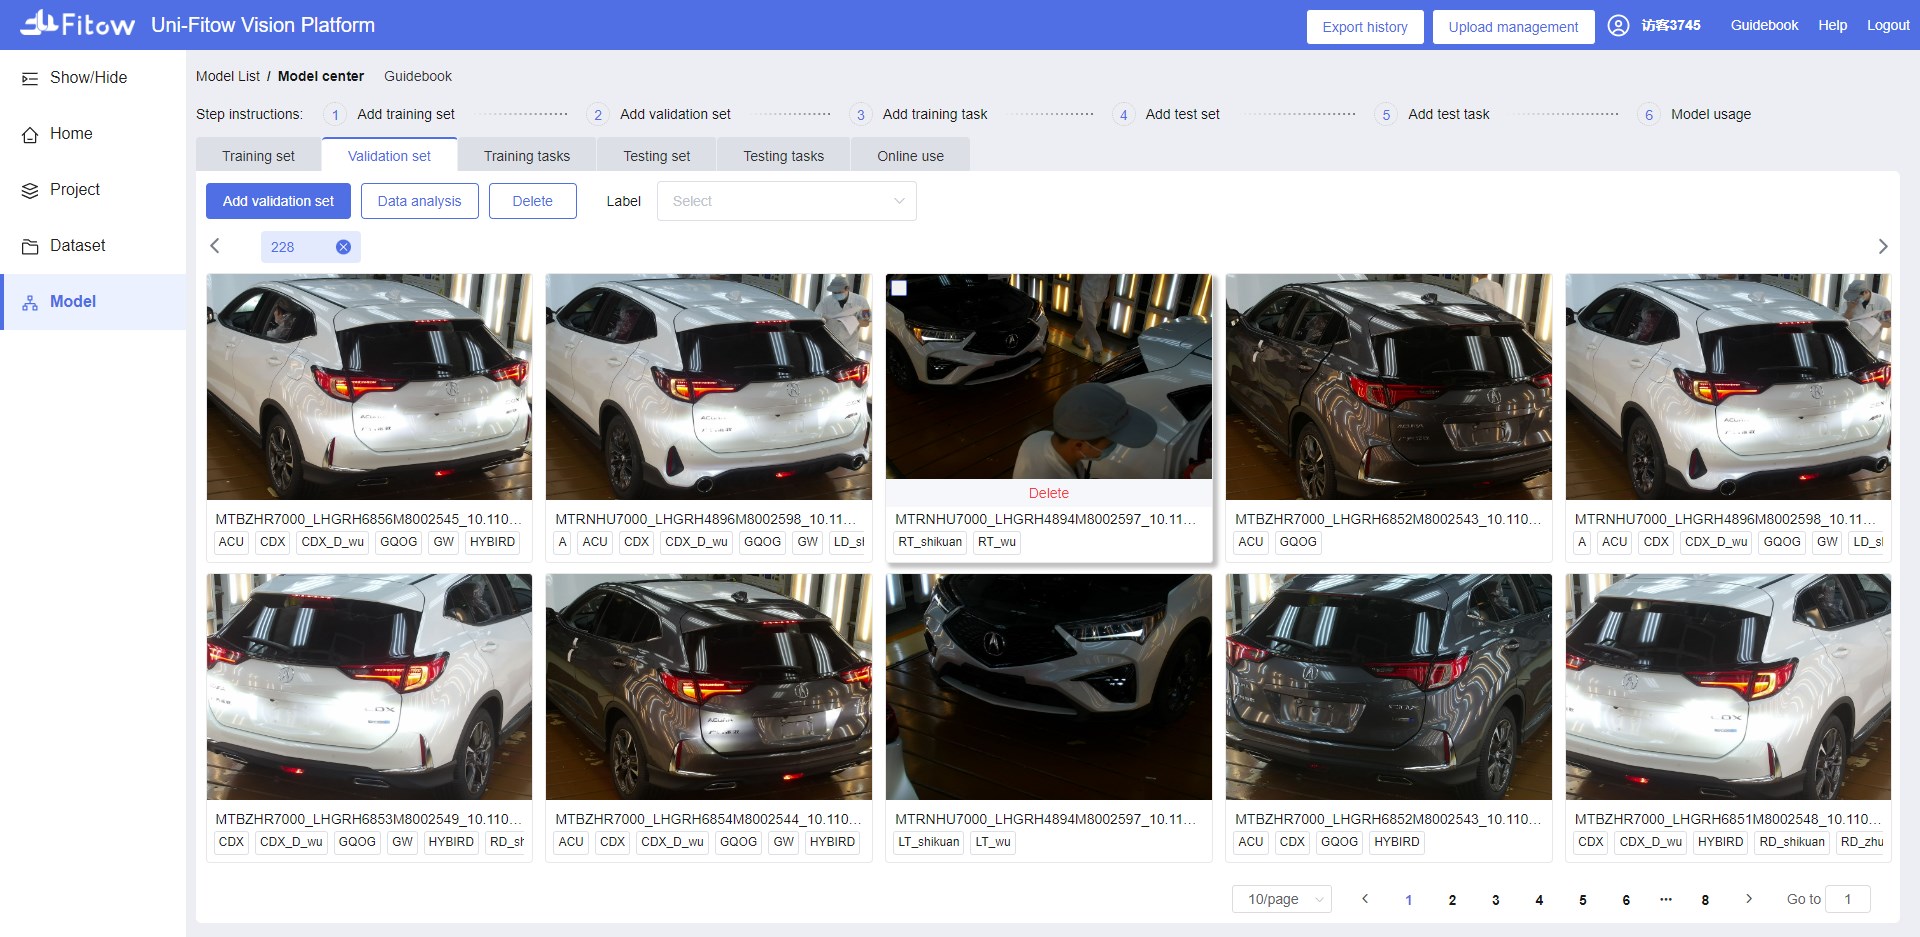This screenshot has width=1920, height=937.
Task: Click Model List breadcrumb
Action: (228, 76)
